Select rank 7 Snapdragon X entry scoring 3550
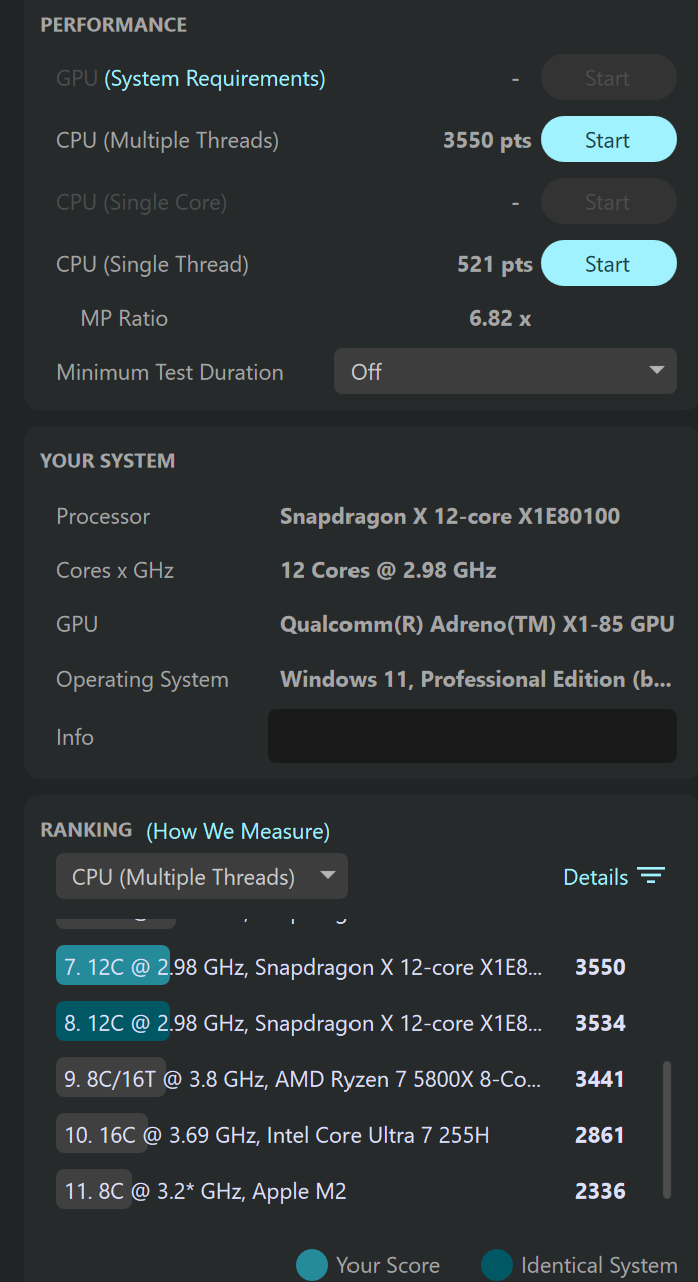 coord(340,967)
